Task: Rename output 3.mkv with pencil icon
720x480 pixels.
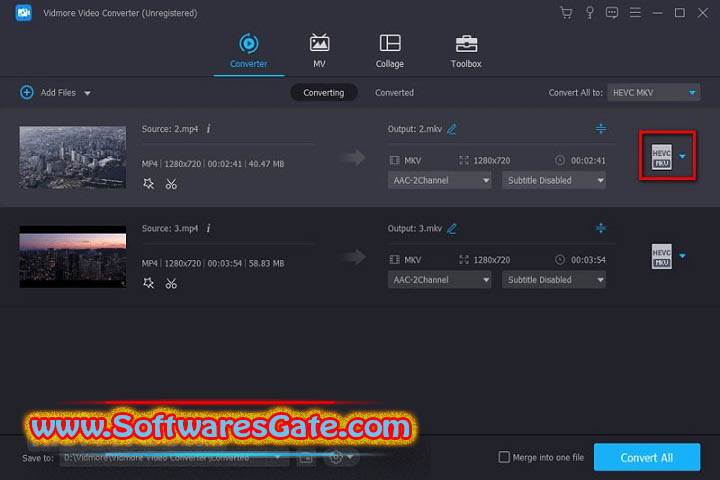Action: 452,228
